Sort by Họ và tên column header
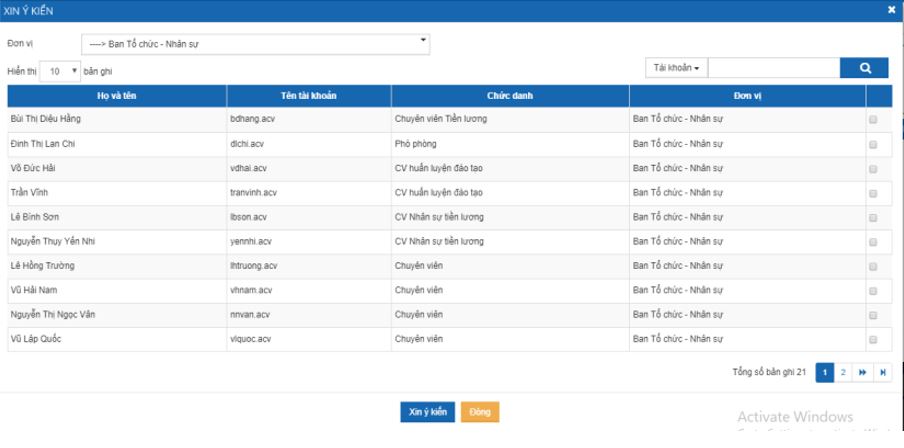904x448 pixels. point(117,95)
